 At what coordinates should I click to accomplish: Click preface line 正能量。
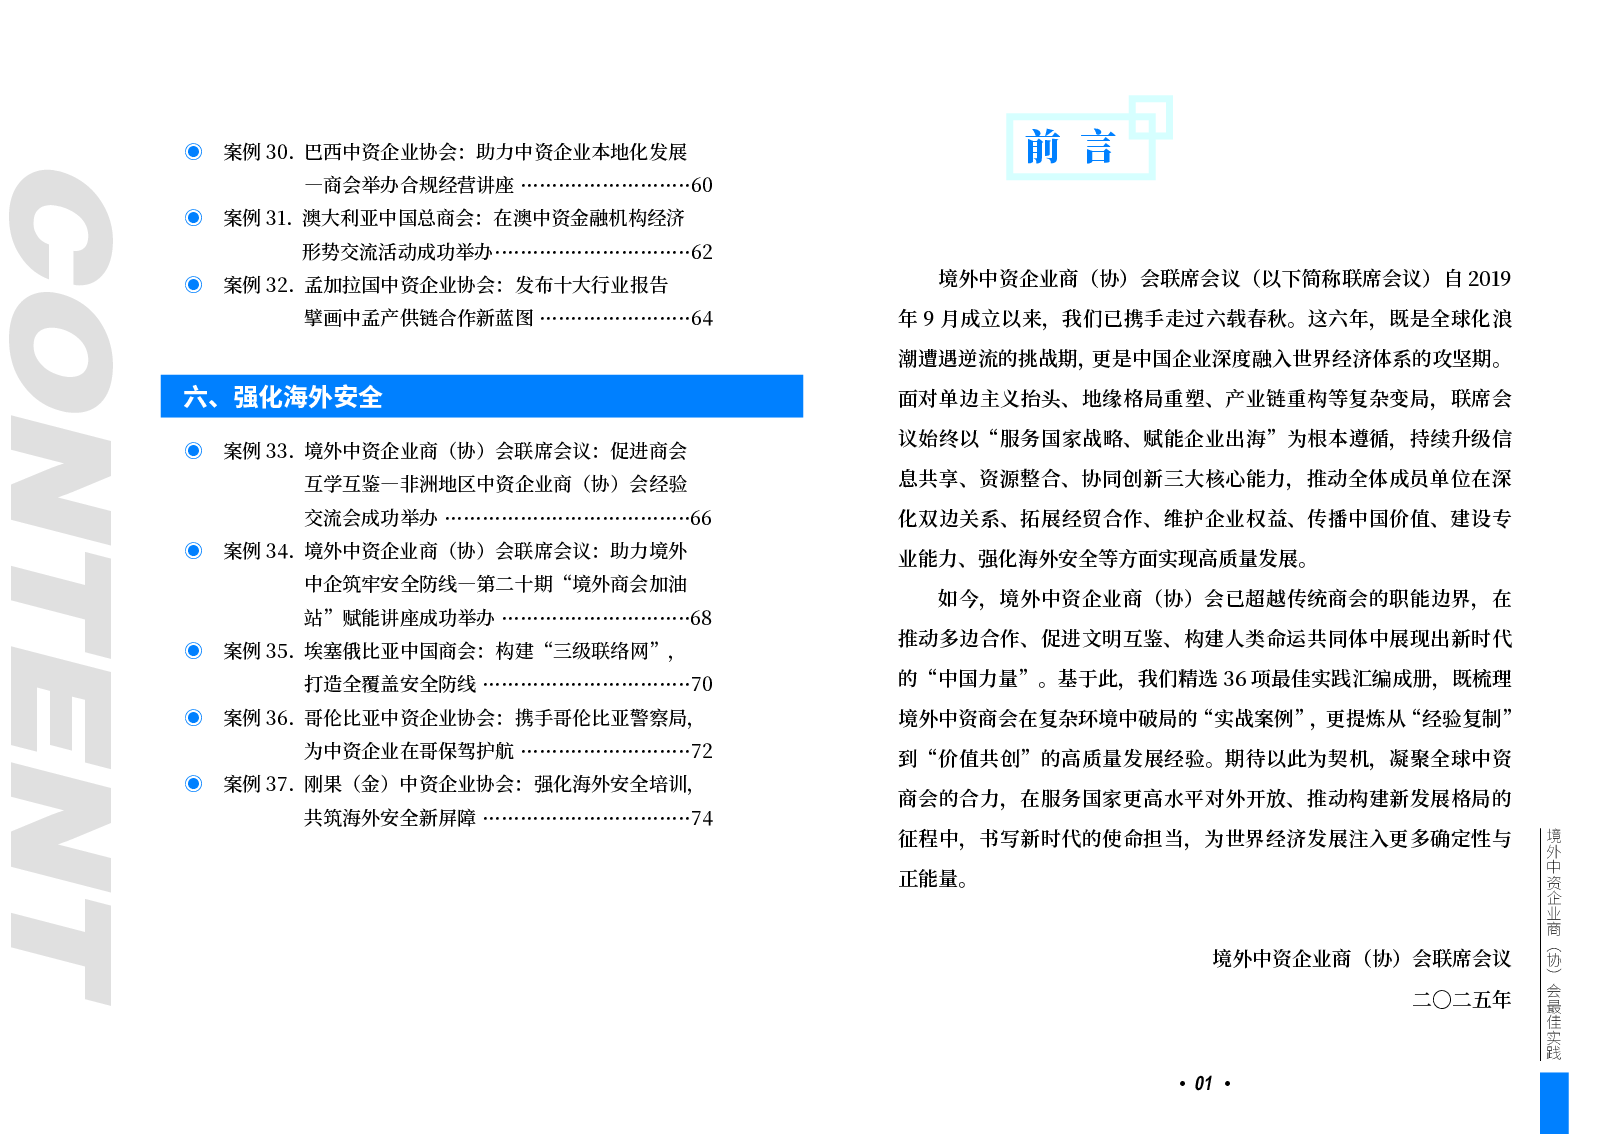point(933,879)
